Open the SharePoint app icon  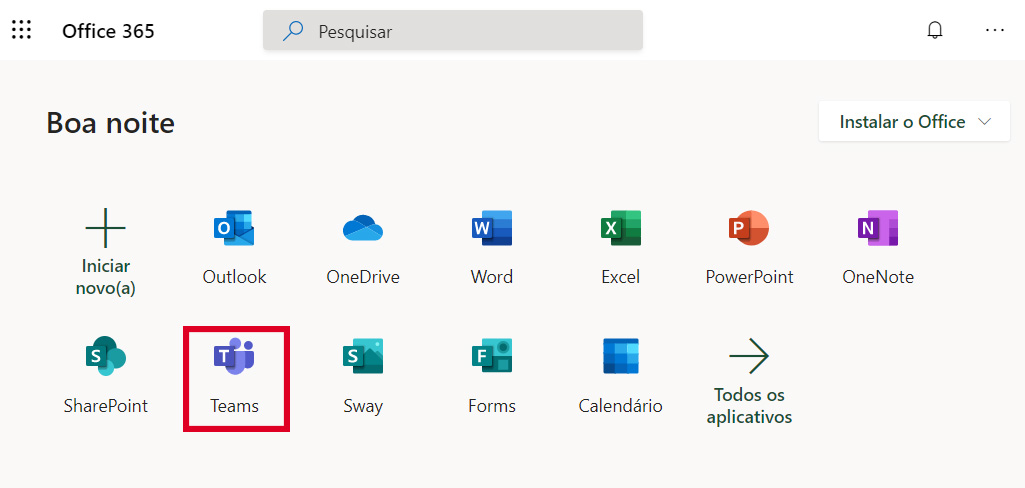click(105, 357)
